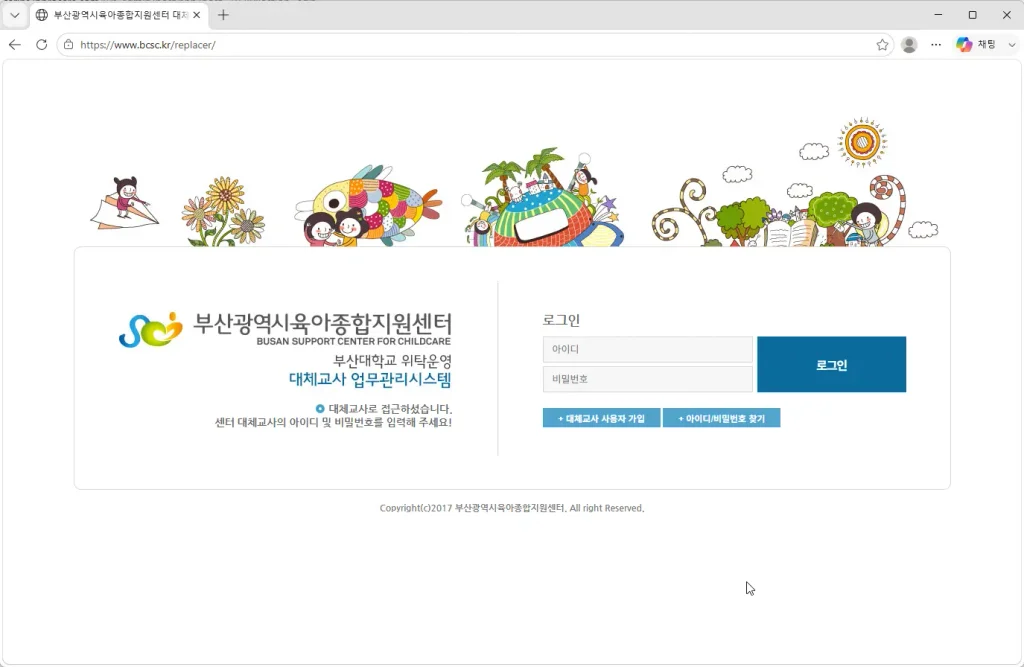Open Copilot 채팅 button
Viewport: 1024px width, 667px height.
(x=976, y=44)
